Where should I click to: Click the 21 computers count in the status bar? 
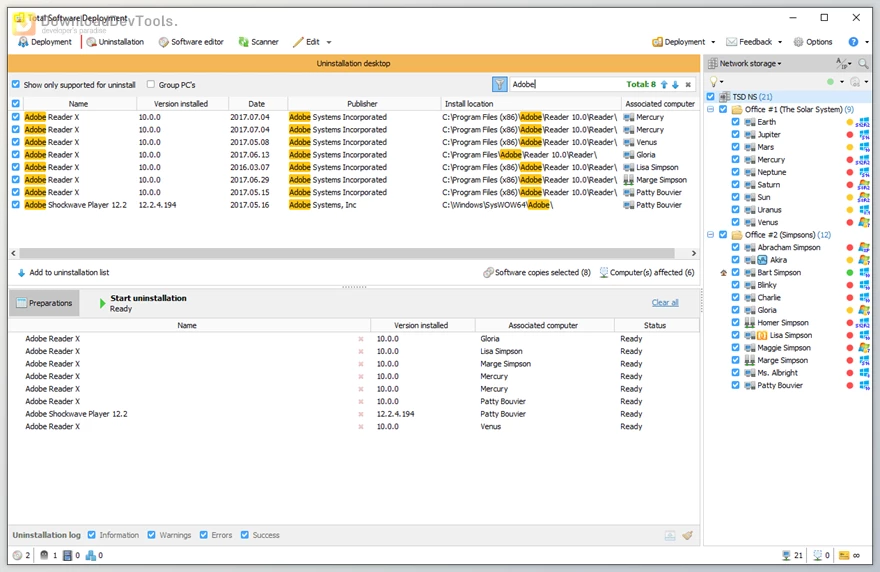pyautogui.click(x=792, y=555)
